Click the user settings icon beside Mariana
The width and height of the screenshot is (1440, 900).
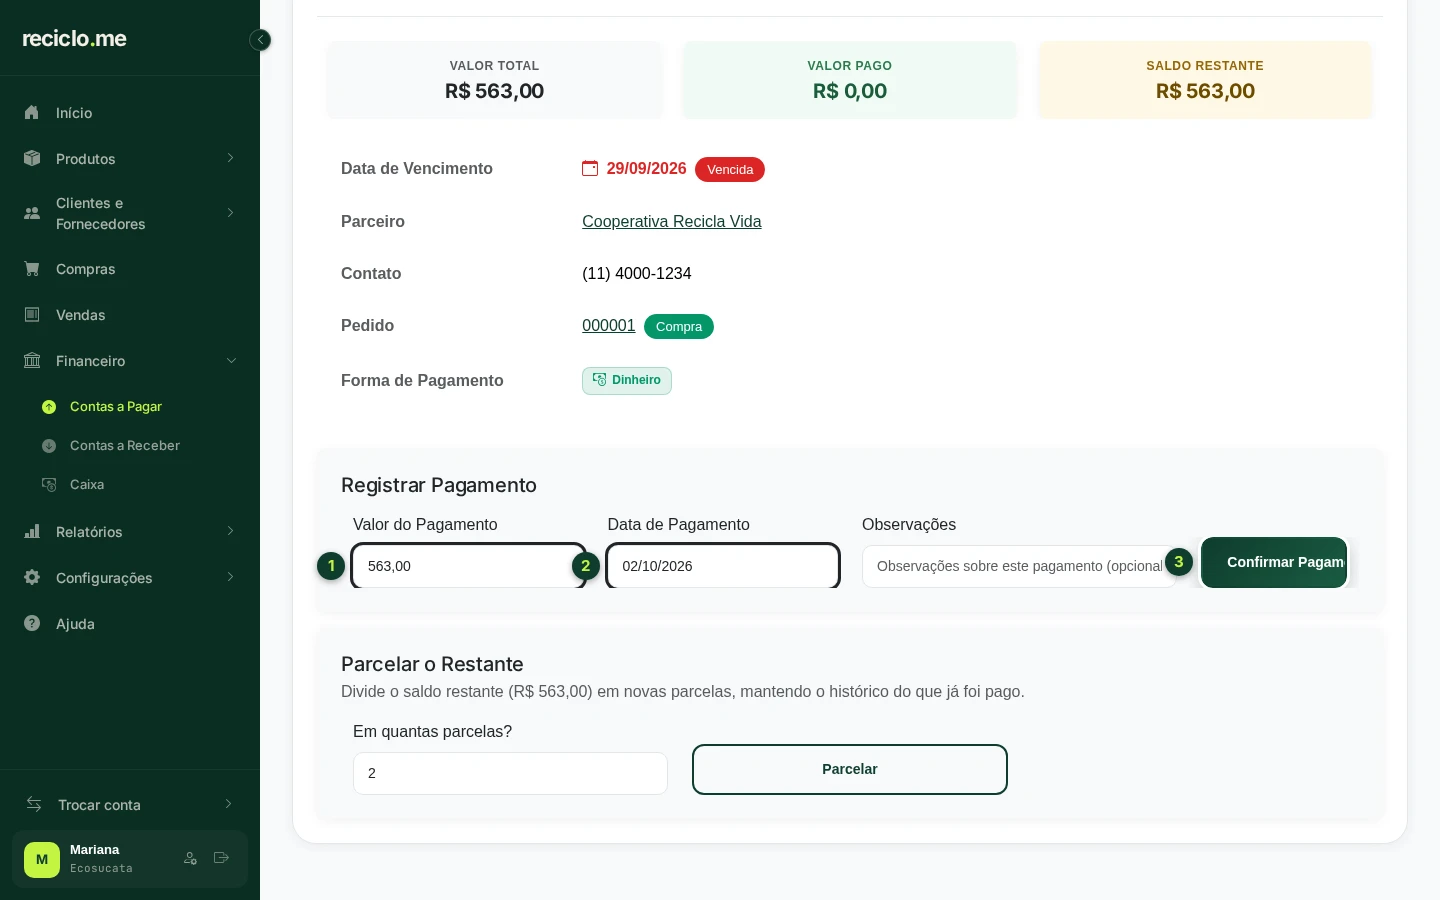[x=190, y=858]
